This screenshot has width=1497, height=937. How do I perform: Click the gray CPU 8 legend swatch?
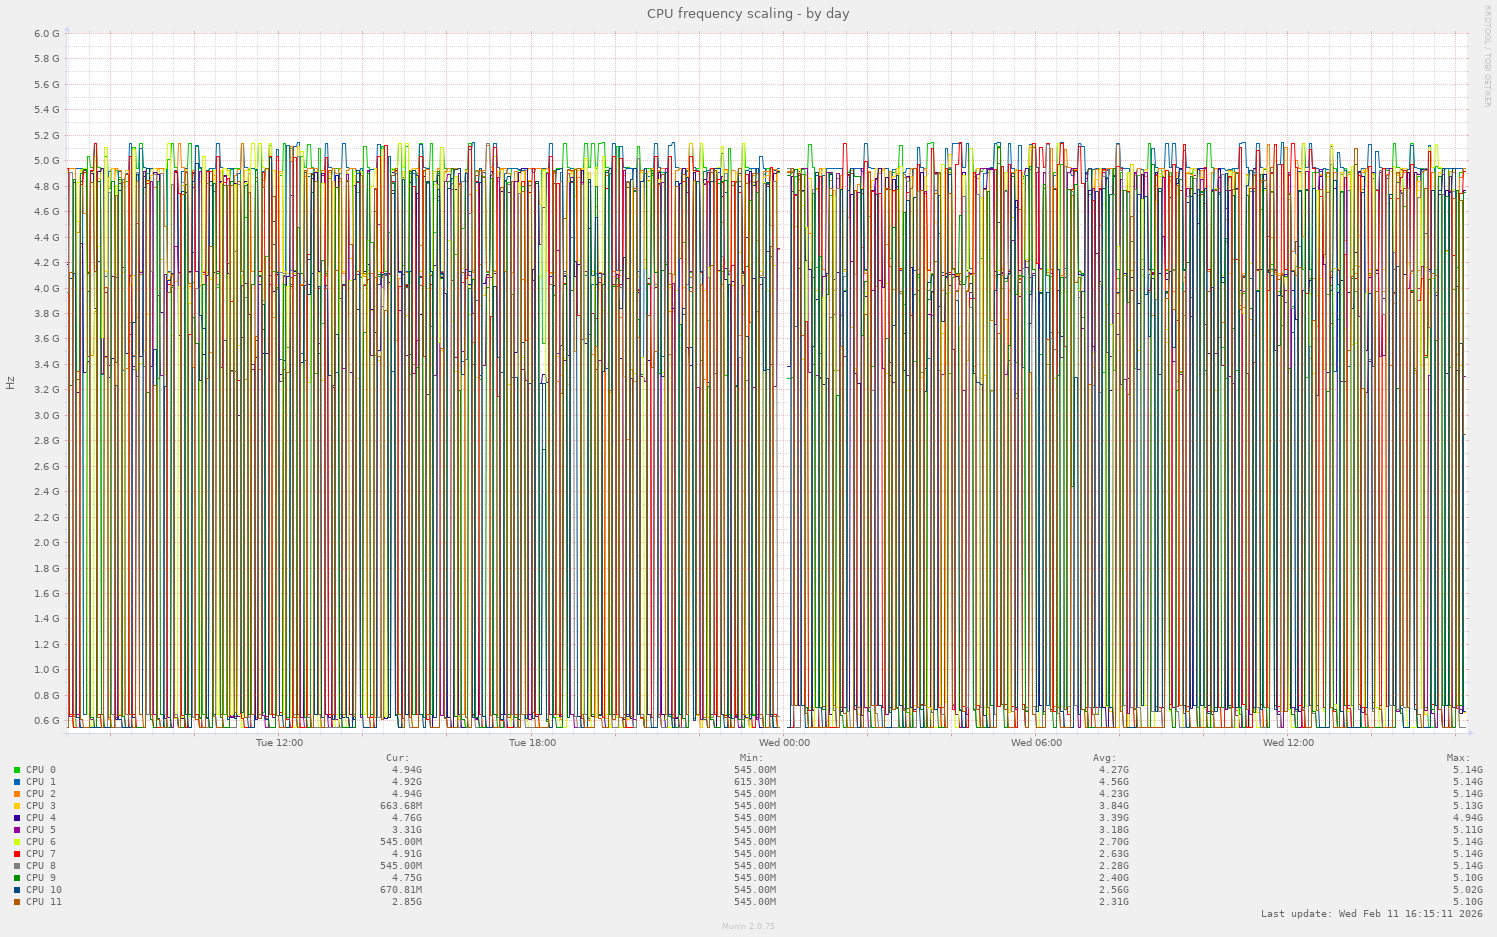(x=18, y=865)
